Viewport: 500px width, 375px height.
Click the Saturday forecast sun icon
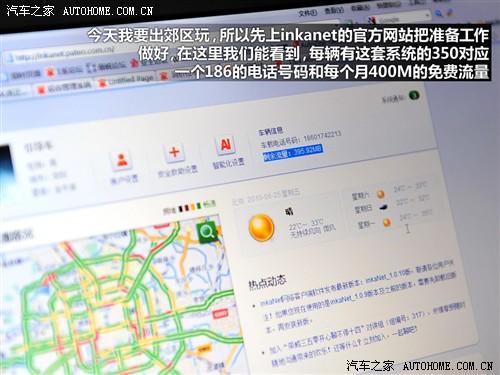click(381, 194)
